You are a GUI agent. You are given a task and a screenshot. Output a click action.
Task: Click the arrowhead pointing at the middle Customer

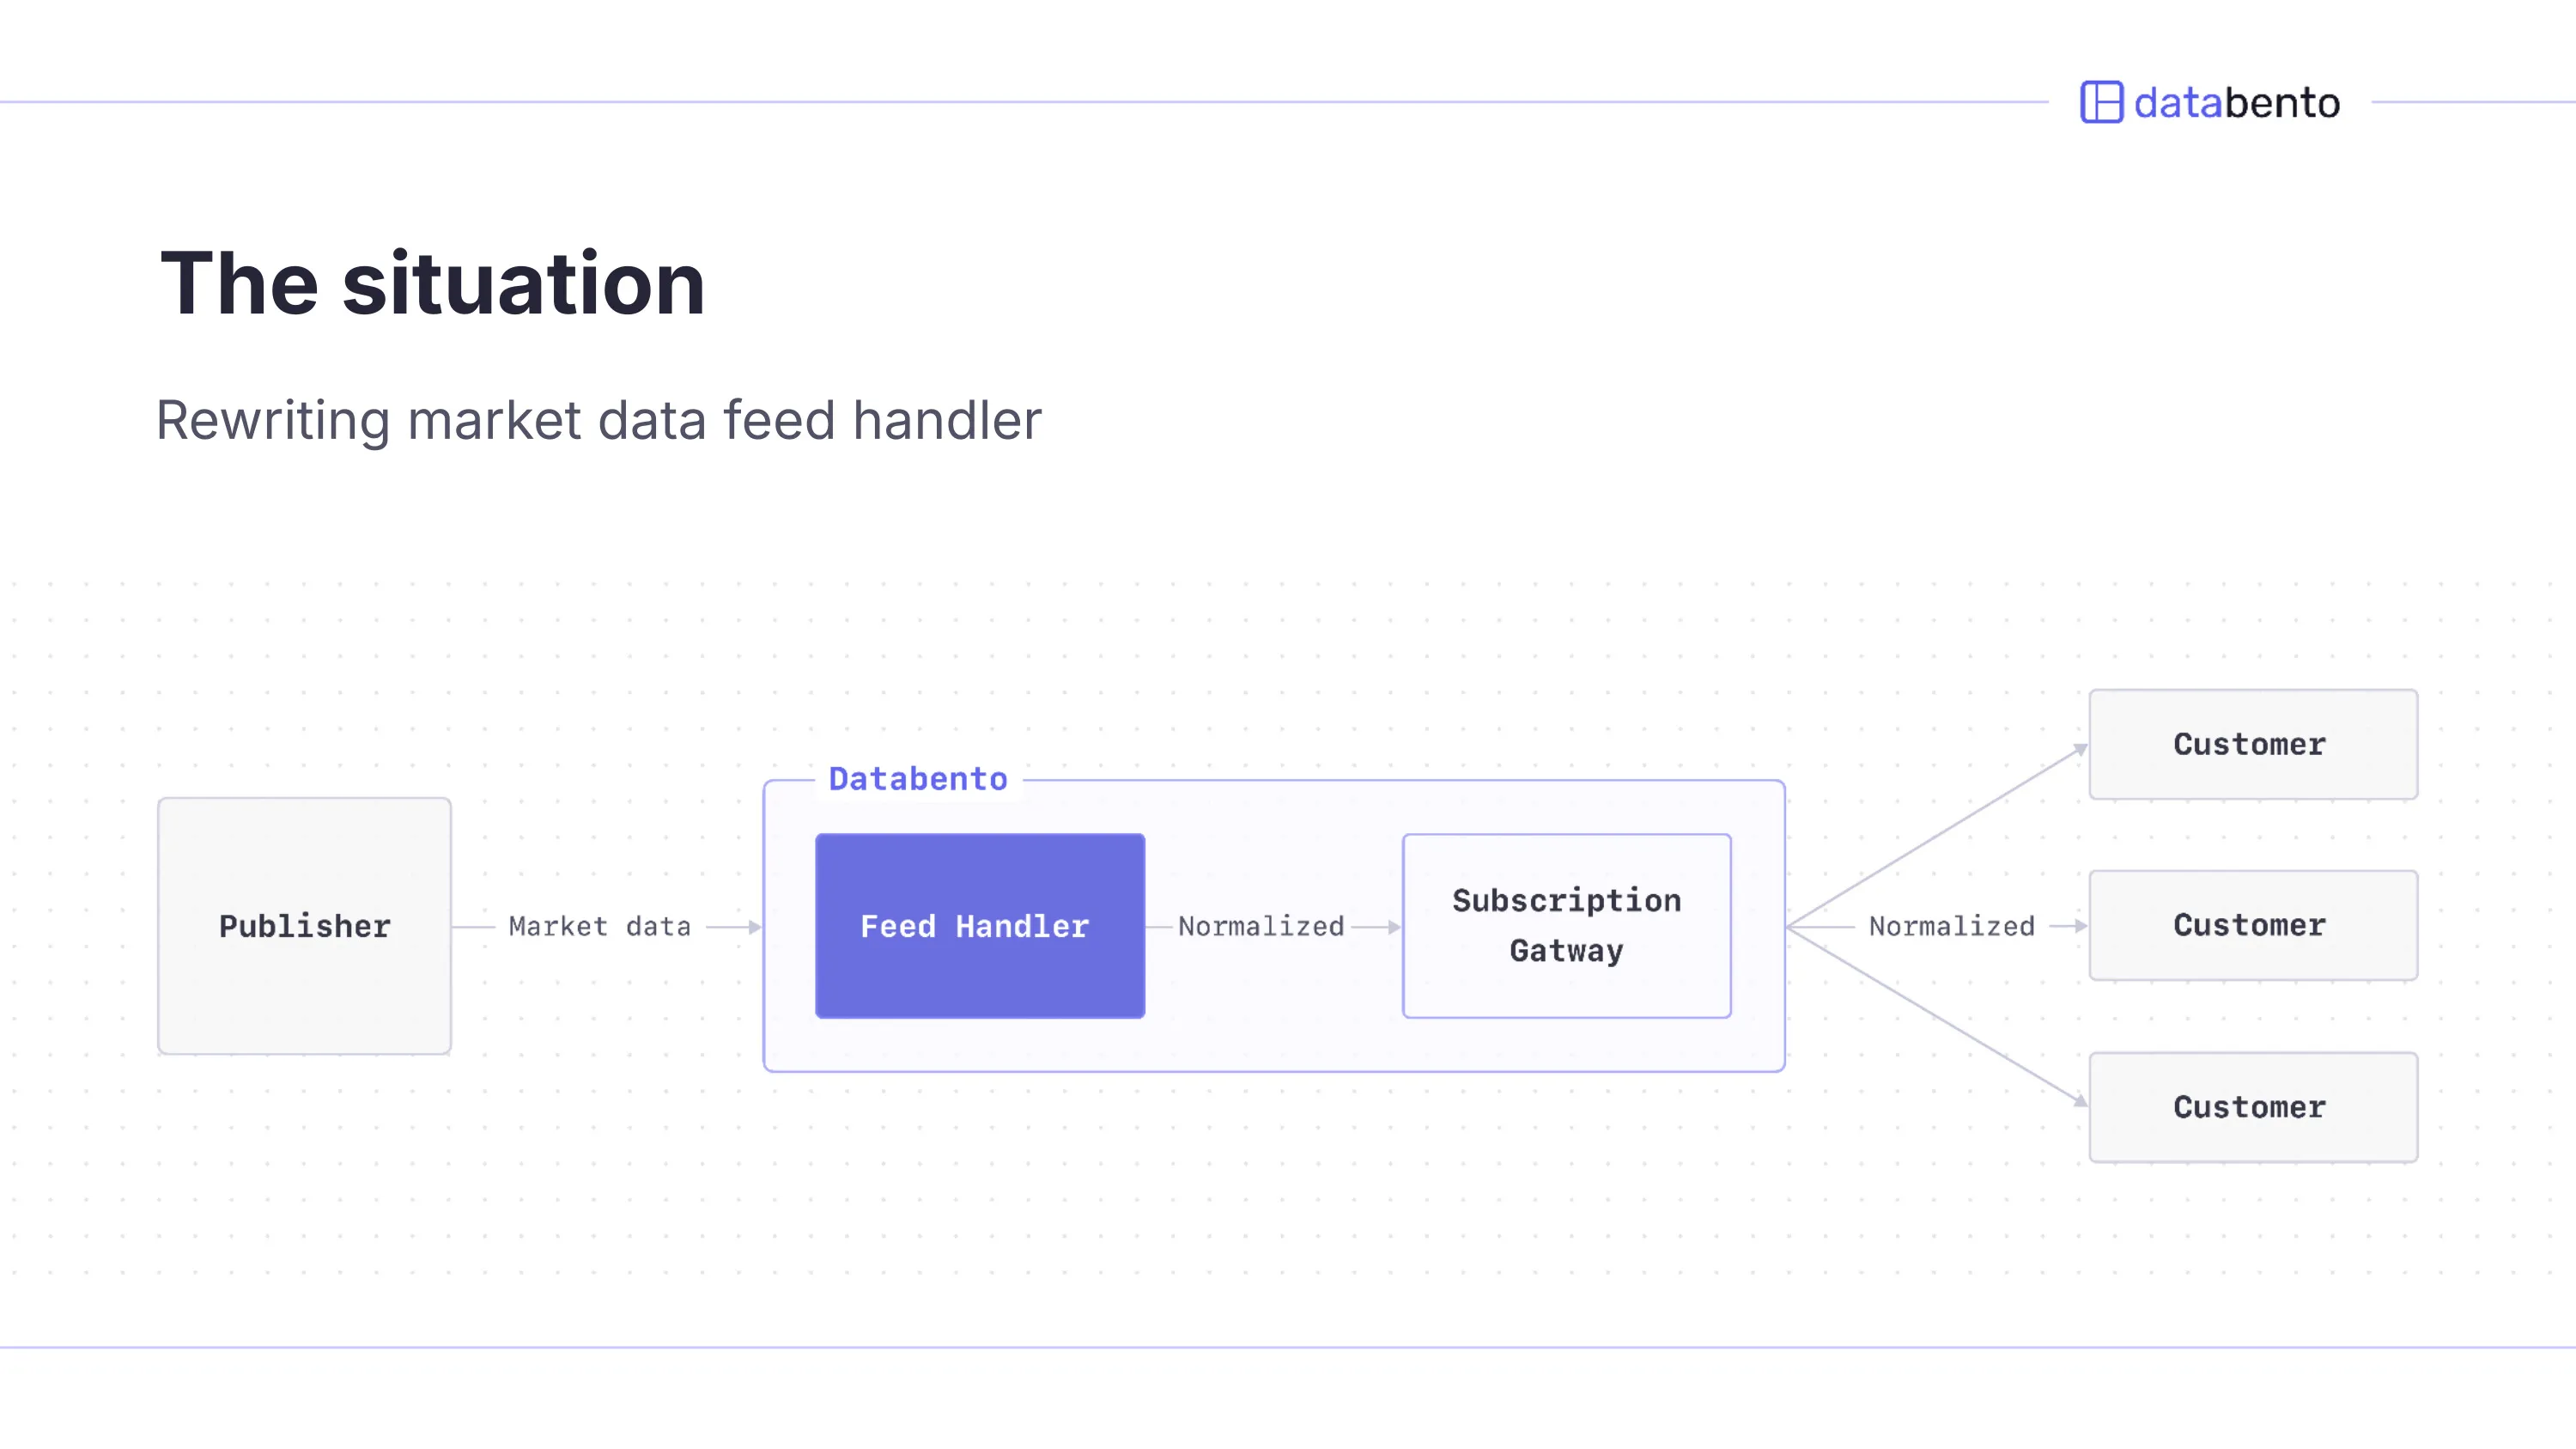tap(2080, 926)
